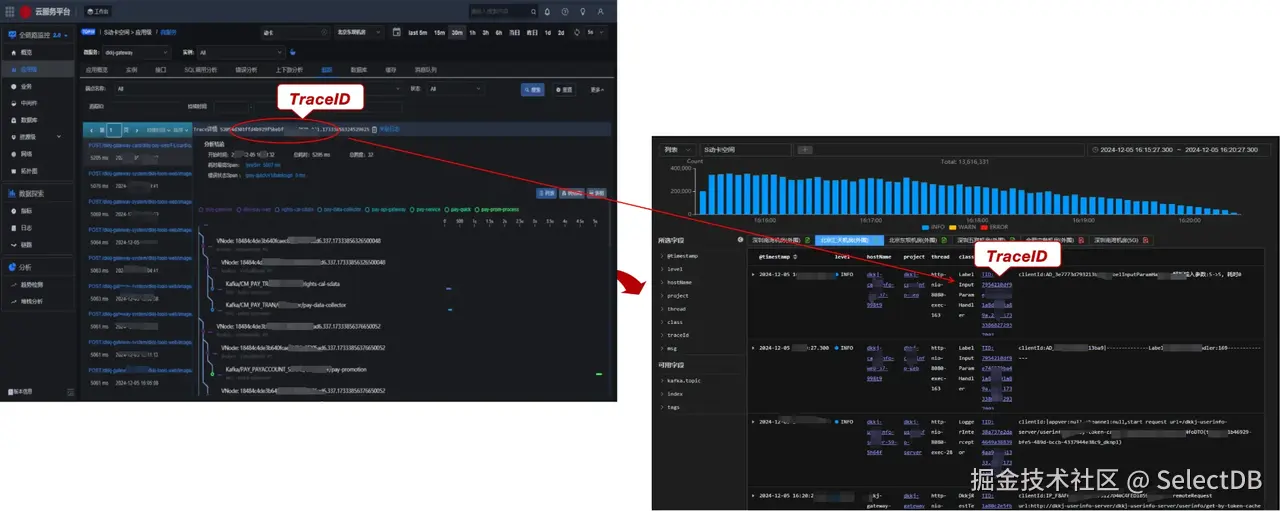Open 概览 in the sidebar
The image size is (1280, 511).
coord(28,52)
